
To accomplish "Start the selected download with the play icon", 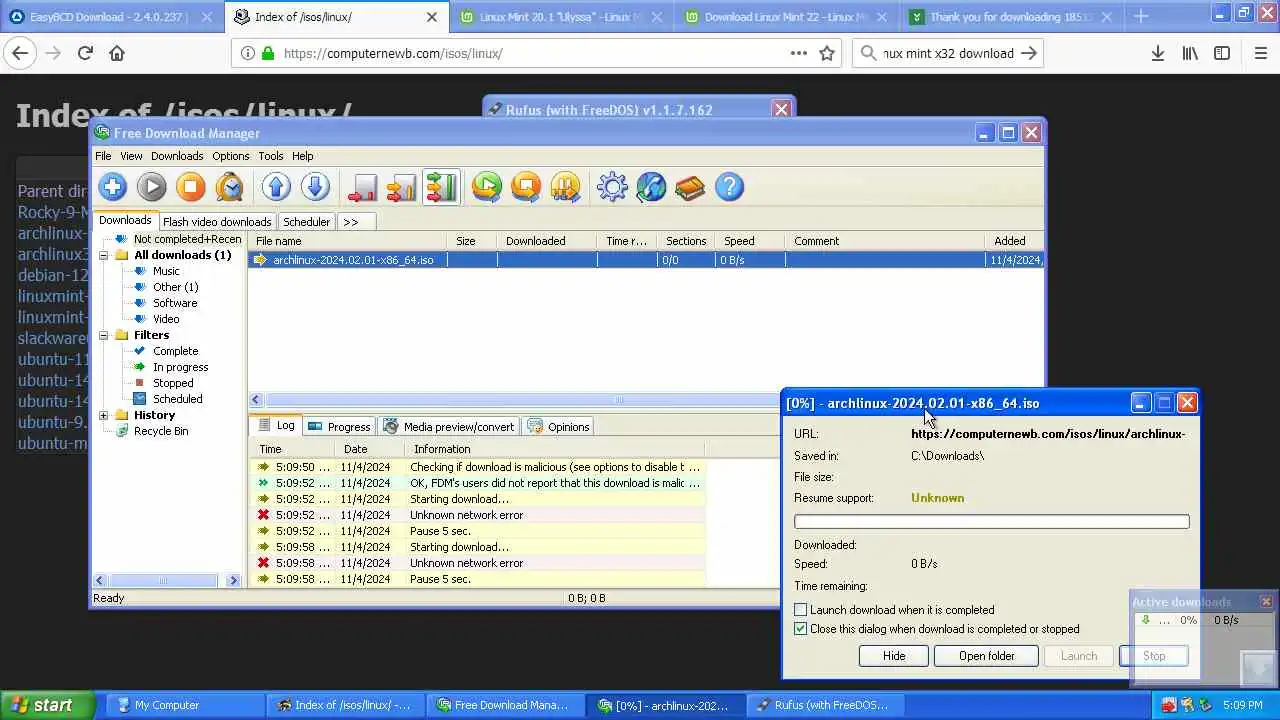I will [151, 187].
